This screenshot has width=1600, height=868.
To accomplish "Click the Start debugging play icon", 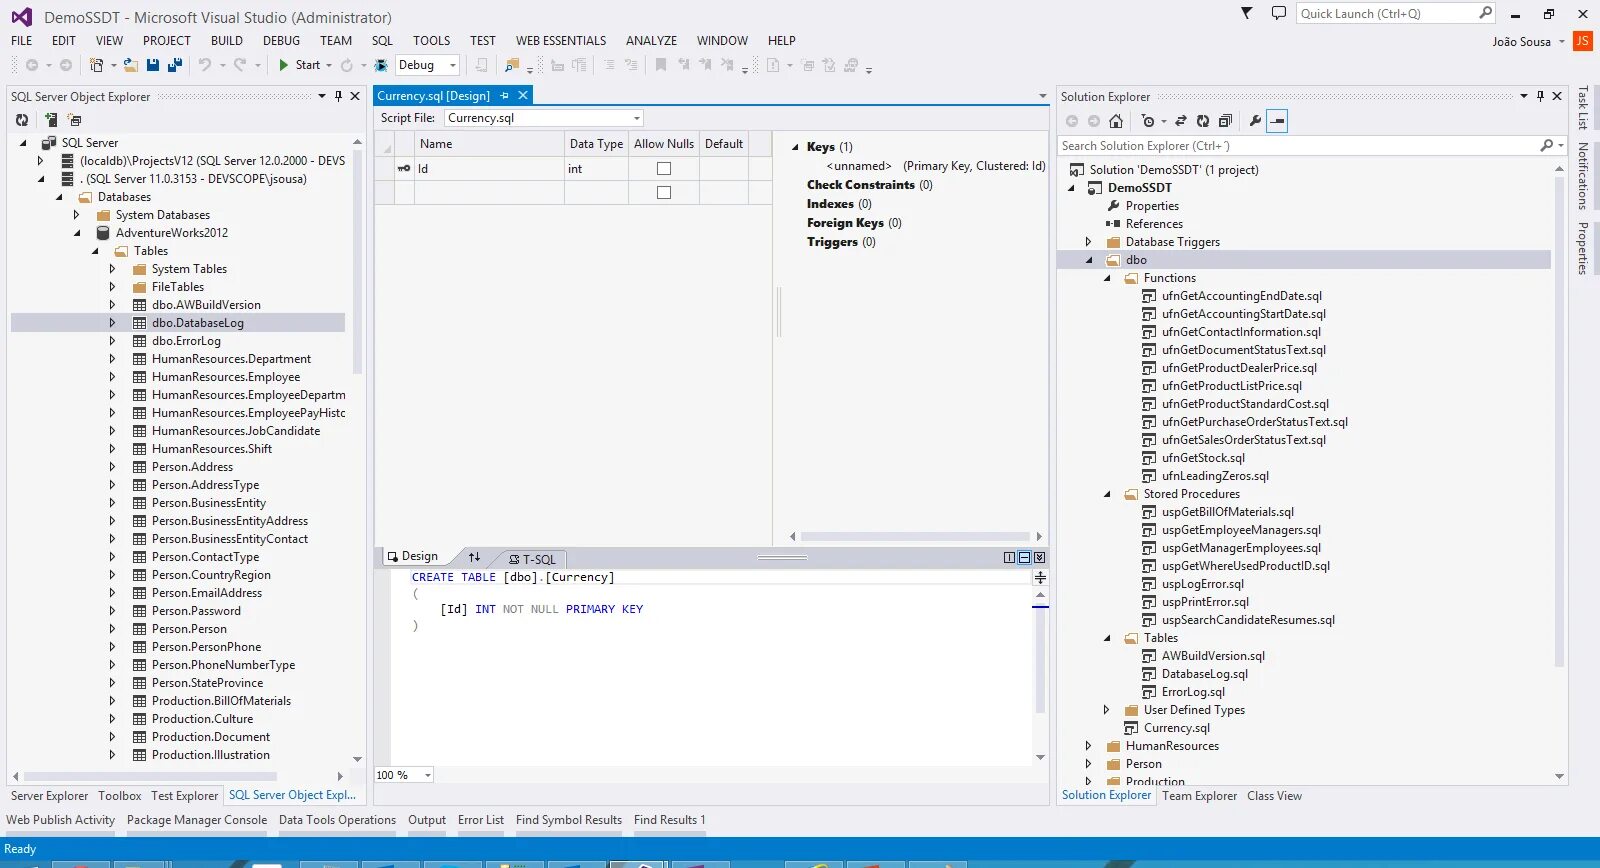I will (x=284, y=65).
